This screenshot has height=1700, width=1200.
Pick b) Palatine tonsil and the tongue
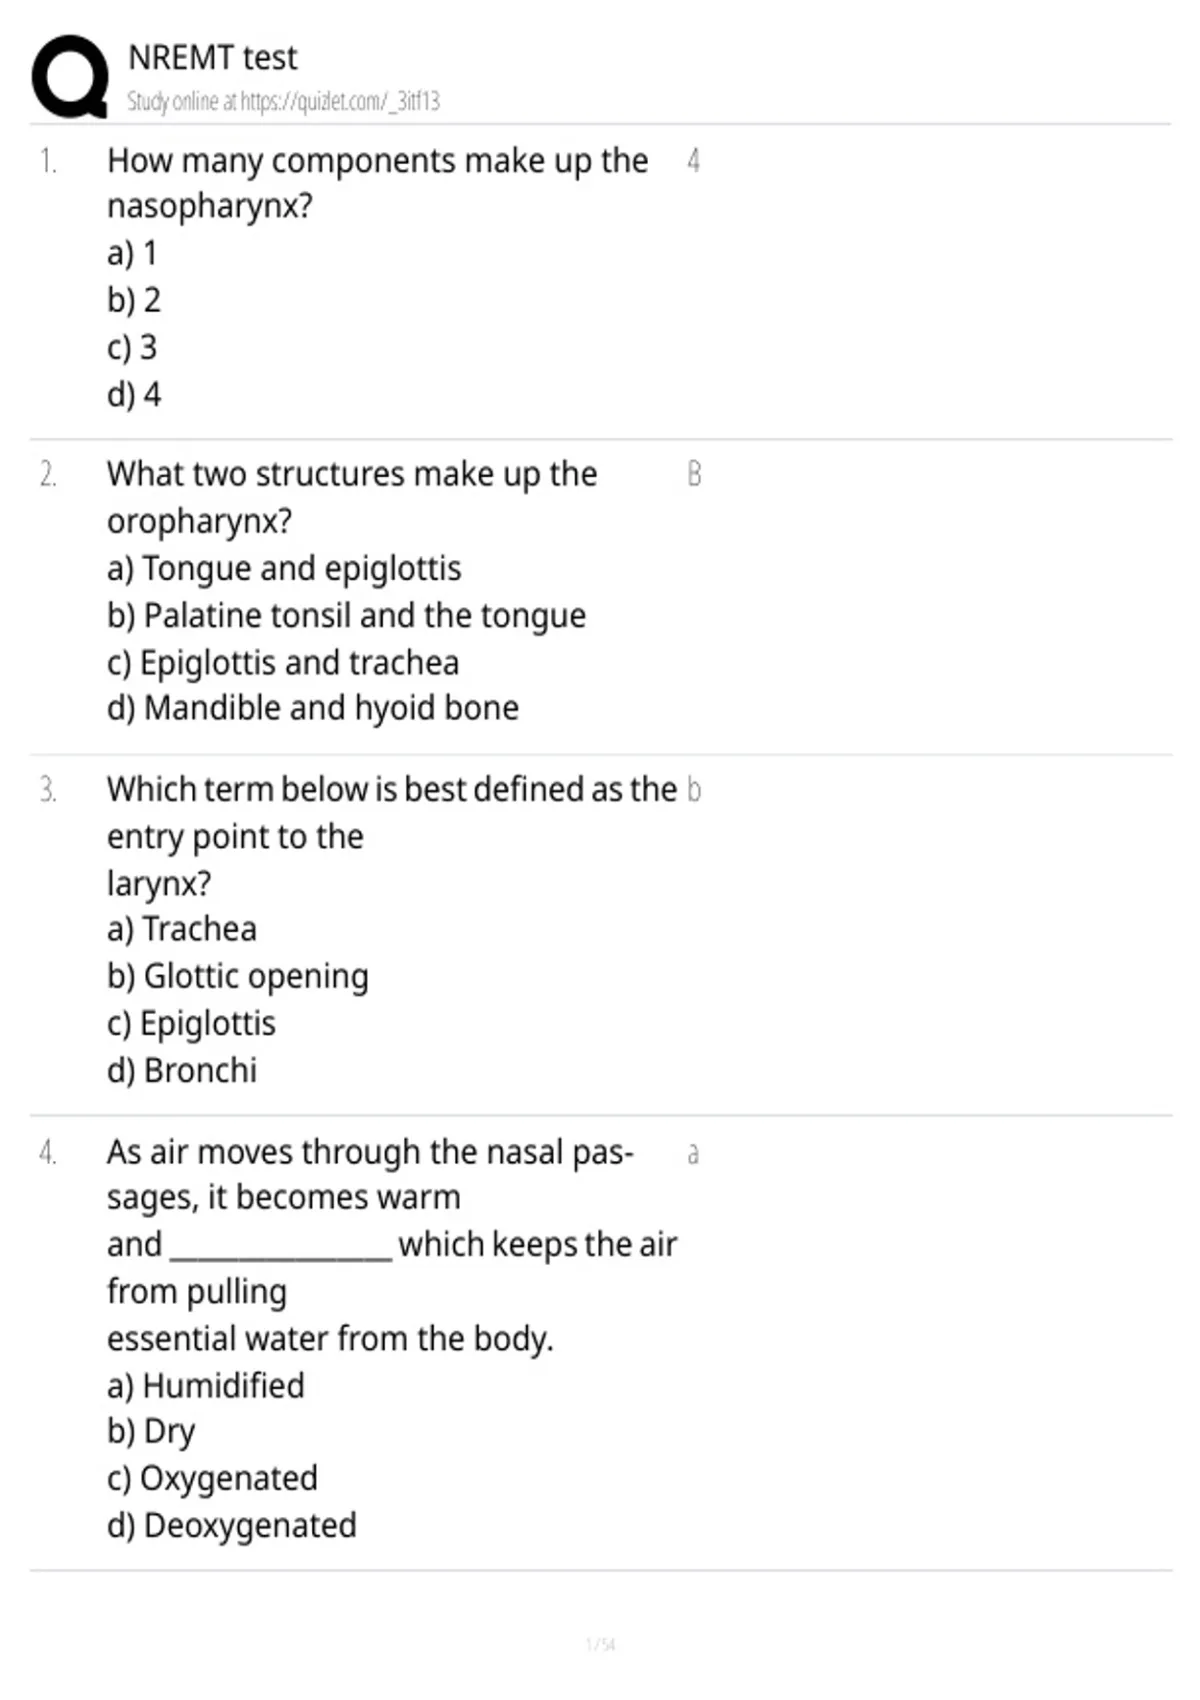pyautogui.click(x=346, y=615)
